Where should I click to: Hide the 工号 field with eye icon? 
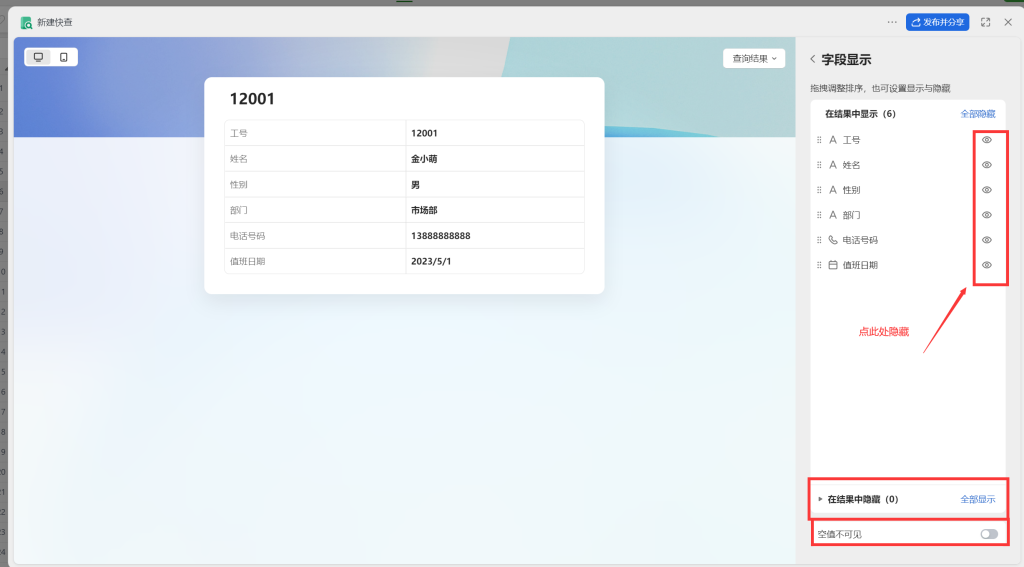[986, 140]
